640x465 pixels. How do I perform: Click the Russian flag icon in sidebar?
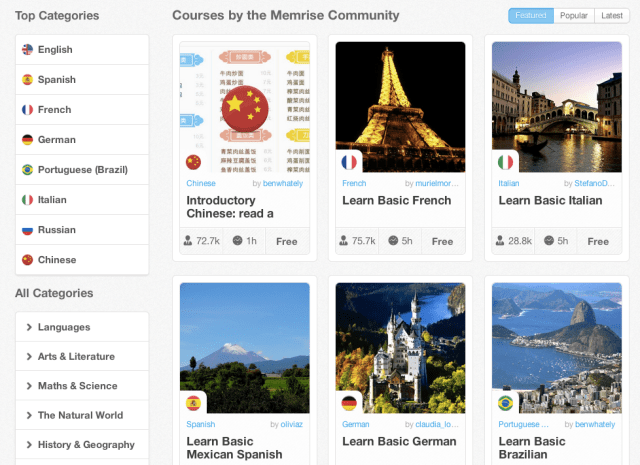[27, 230]
